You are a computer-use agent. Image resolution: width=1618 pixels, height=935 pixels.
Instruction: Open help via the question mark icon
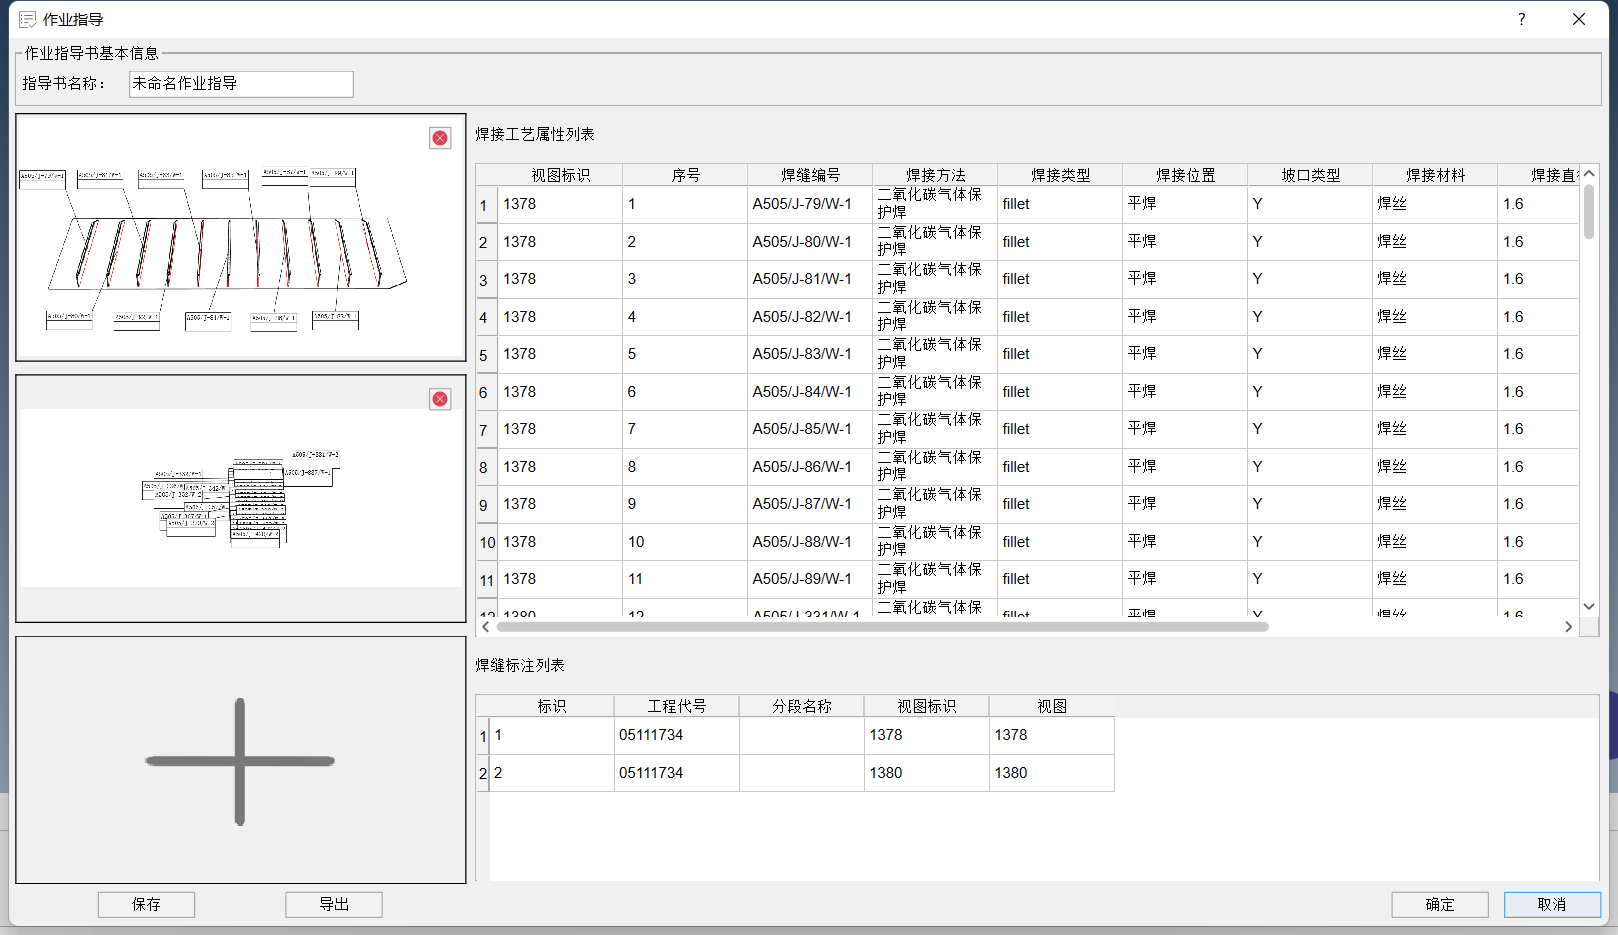click(x=1520, y=19)
